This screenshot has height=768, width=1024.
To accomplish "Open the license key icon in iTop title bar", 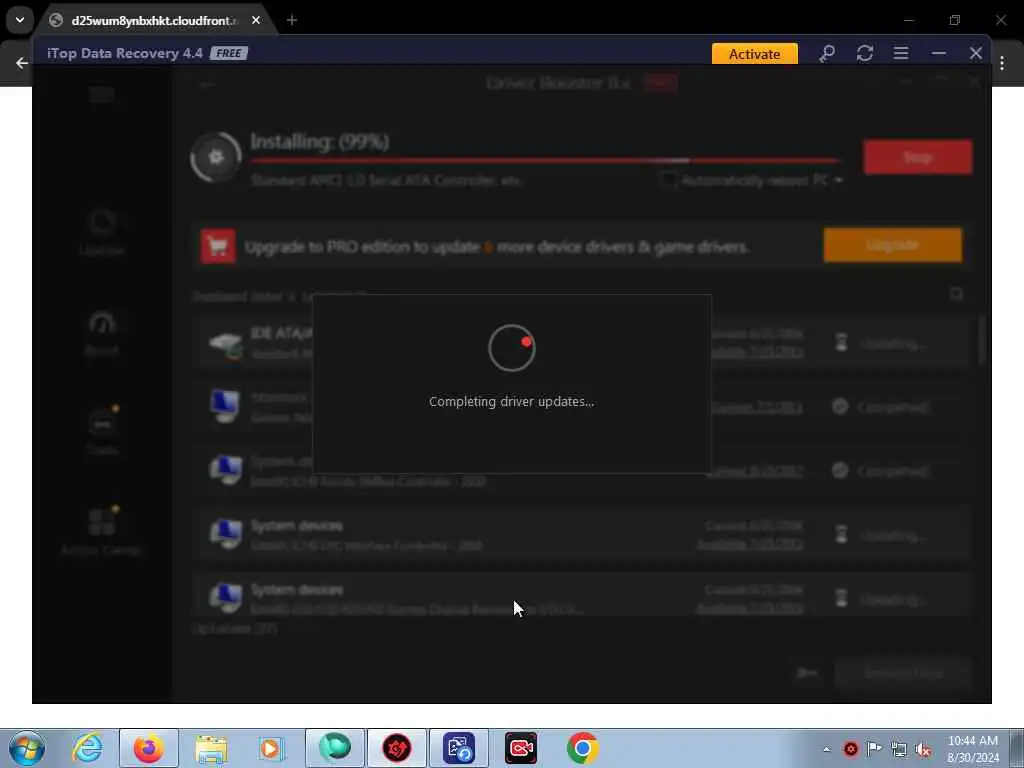I will coord(827,54).
